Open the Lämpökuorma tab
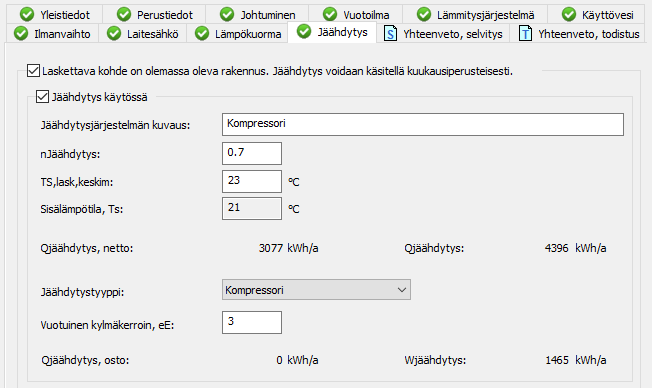This screenshot has height=388, width=652. pos(238,33)
